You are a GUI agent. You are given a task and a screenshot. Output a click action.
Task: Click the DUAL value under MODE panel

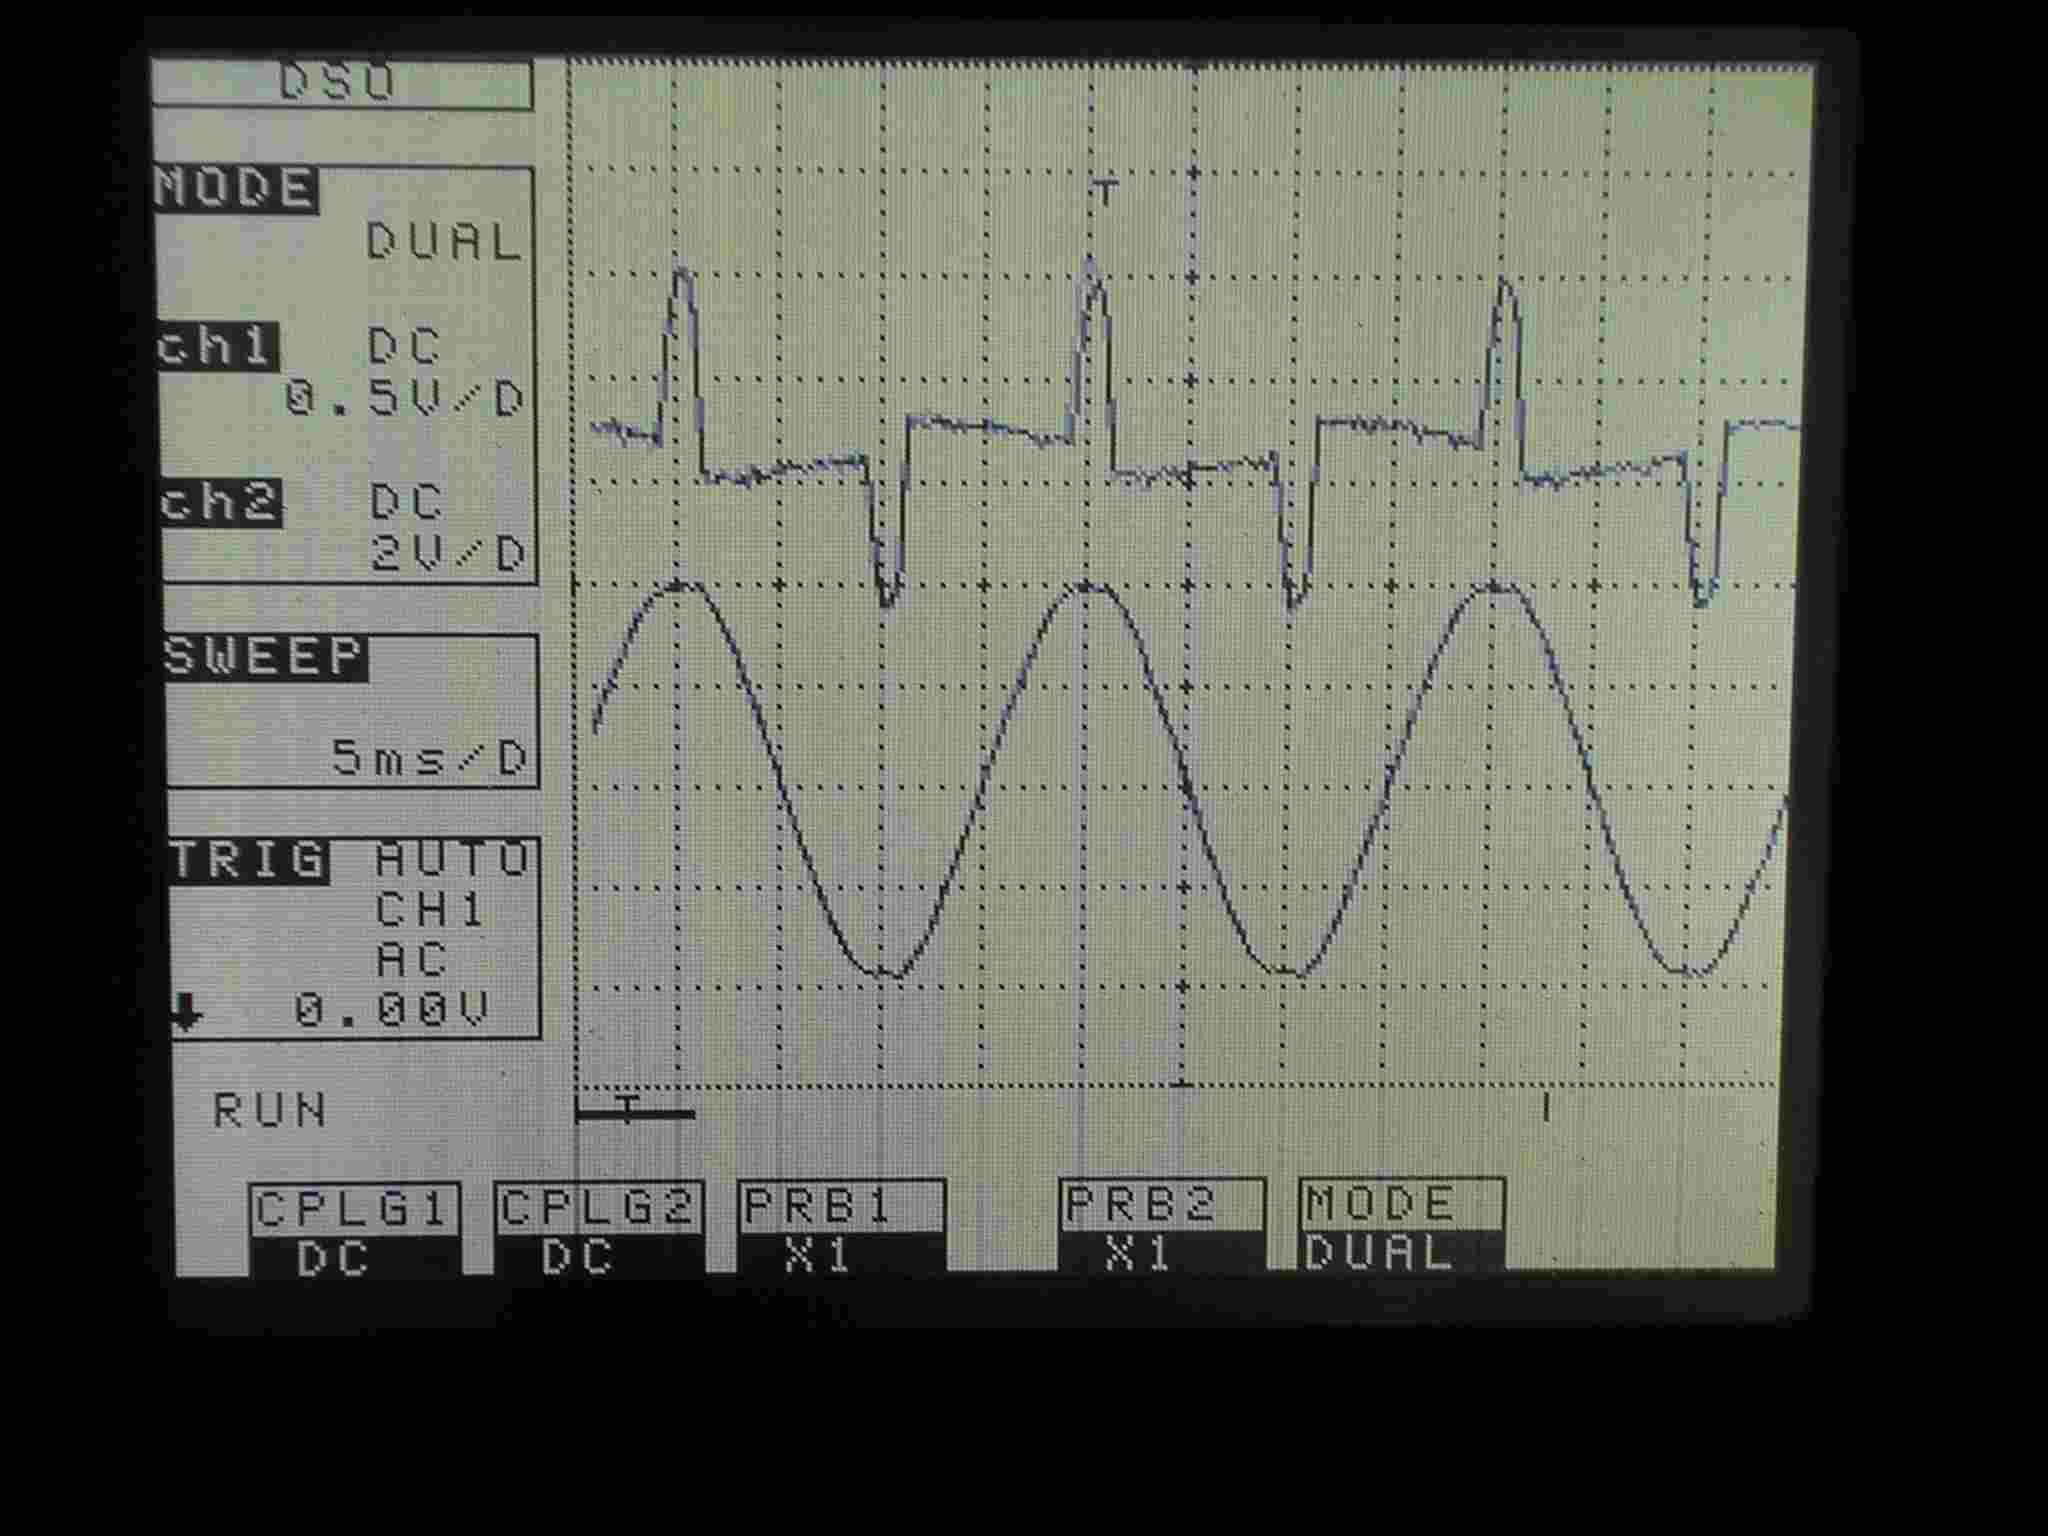444,243
